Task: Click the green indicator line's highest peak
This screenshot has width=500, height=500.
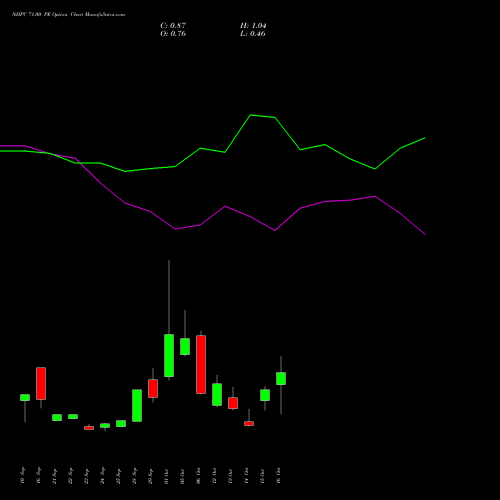Action: [251, 115]
